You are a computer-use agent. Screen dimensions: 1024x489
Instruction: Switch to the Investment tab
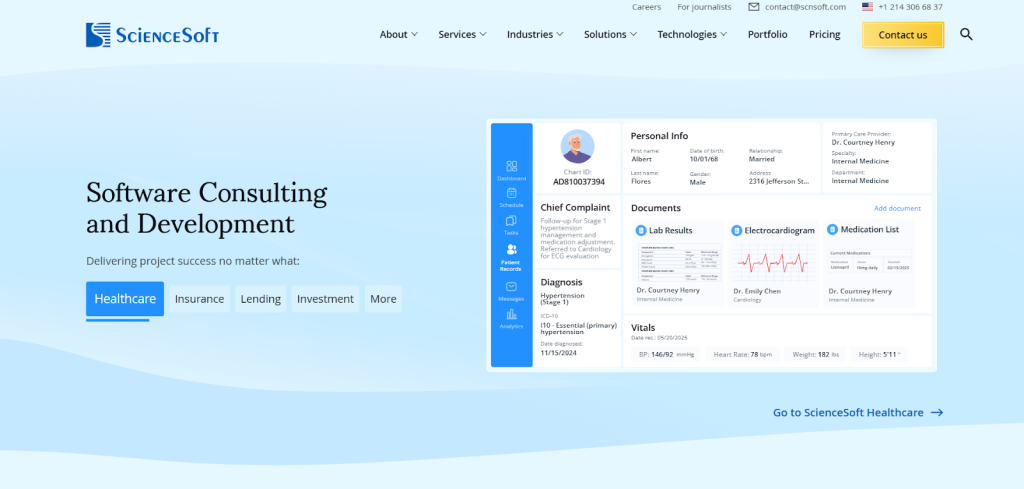point(325,299)
